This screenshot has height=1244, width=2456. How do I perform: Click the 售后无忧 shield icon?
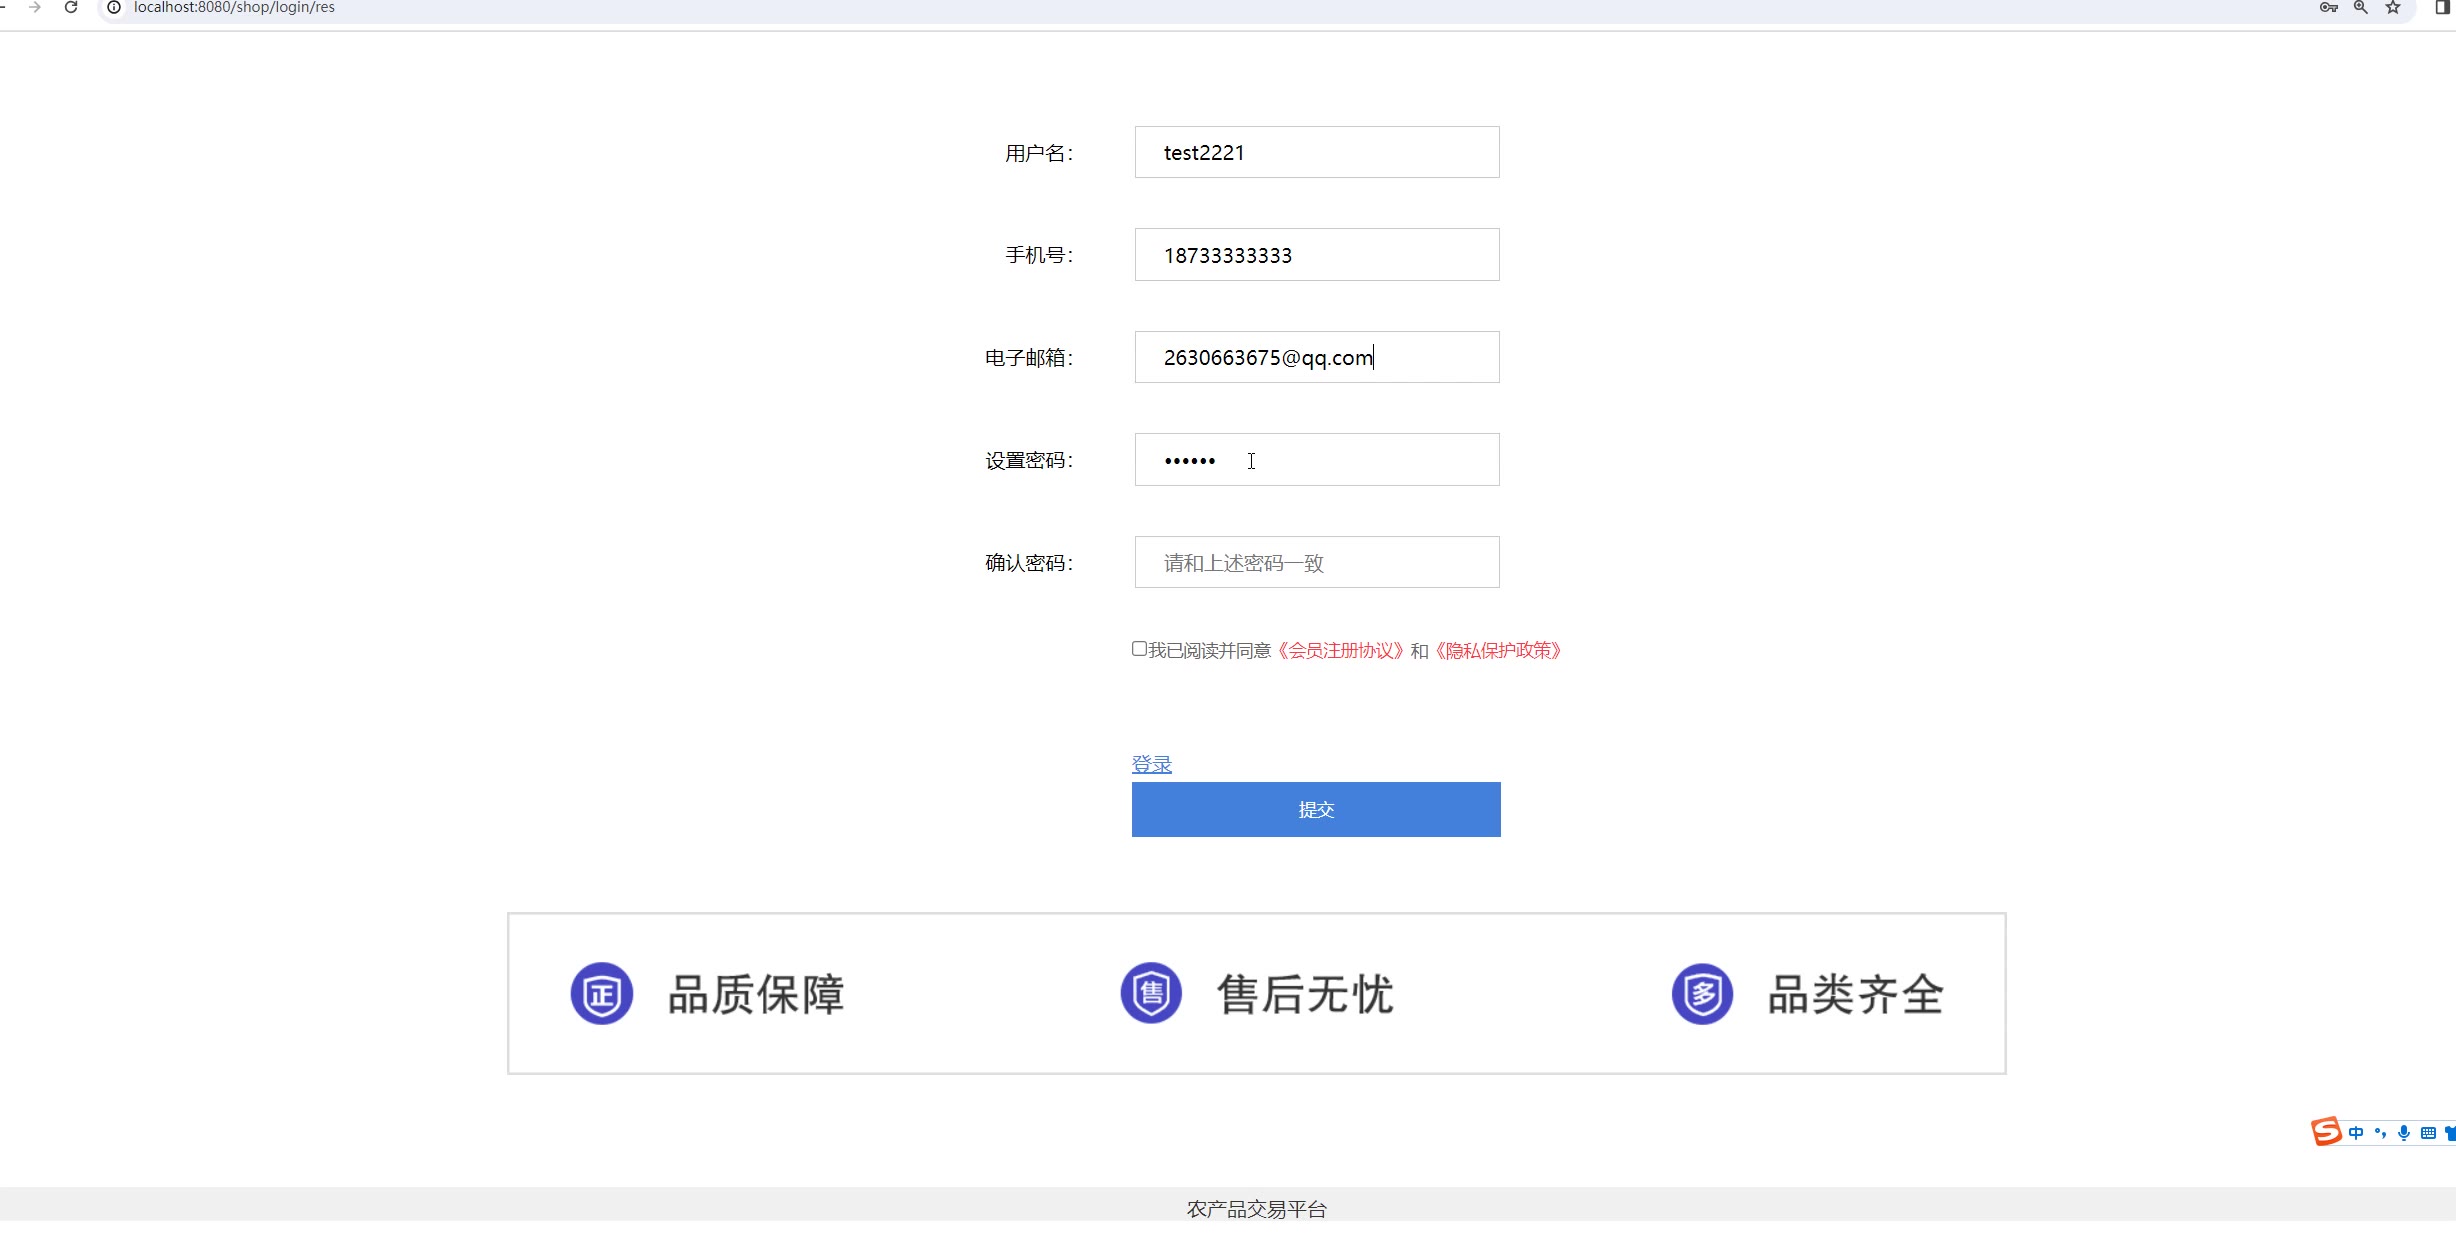click(x=1151, y=993)
